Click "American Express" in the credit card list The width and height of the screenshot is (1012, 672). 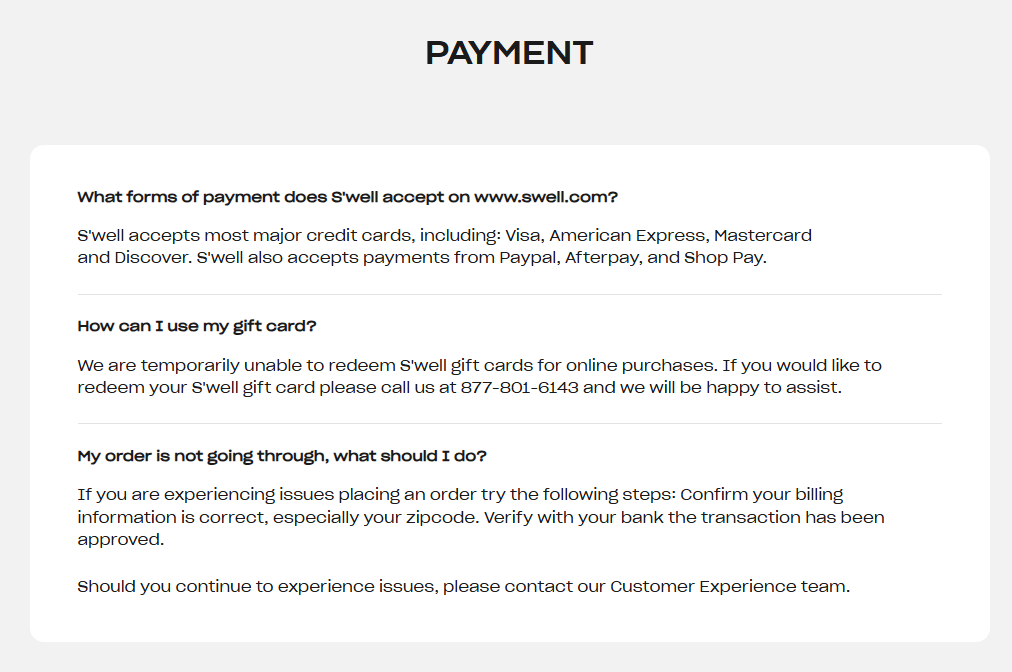coord(628,236)
